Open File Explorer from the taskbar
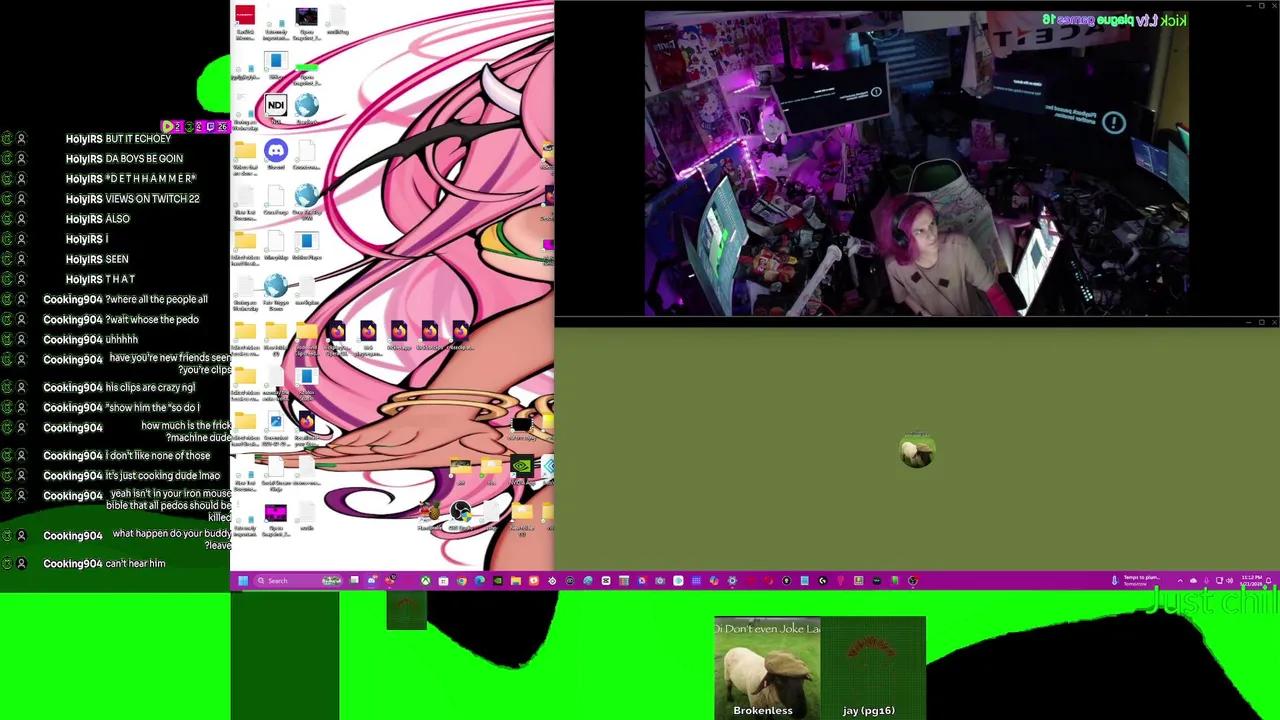The height and width of the screenshot is (720, 1280). pos(515,580)
